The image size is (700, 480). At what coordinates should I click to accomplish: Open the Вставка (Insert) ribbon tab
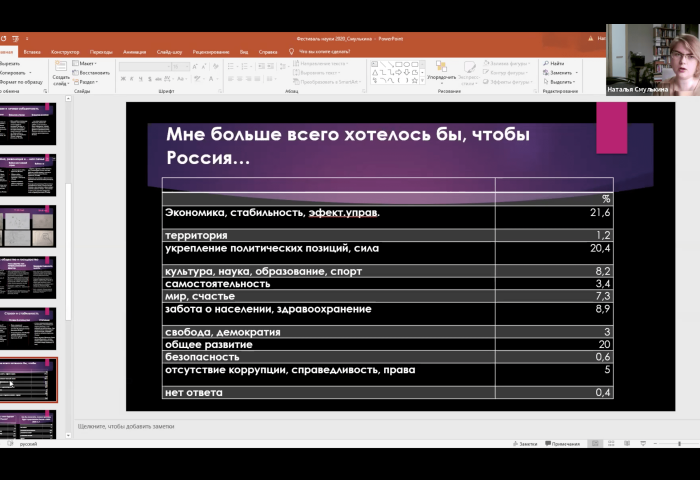32,51
